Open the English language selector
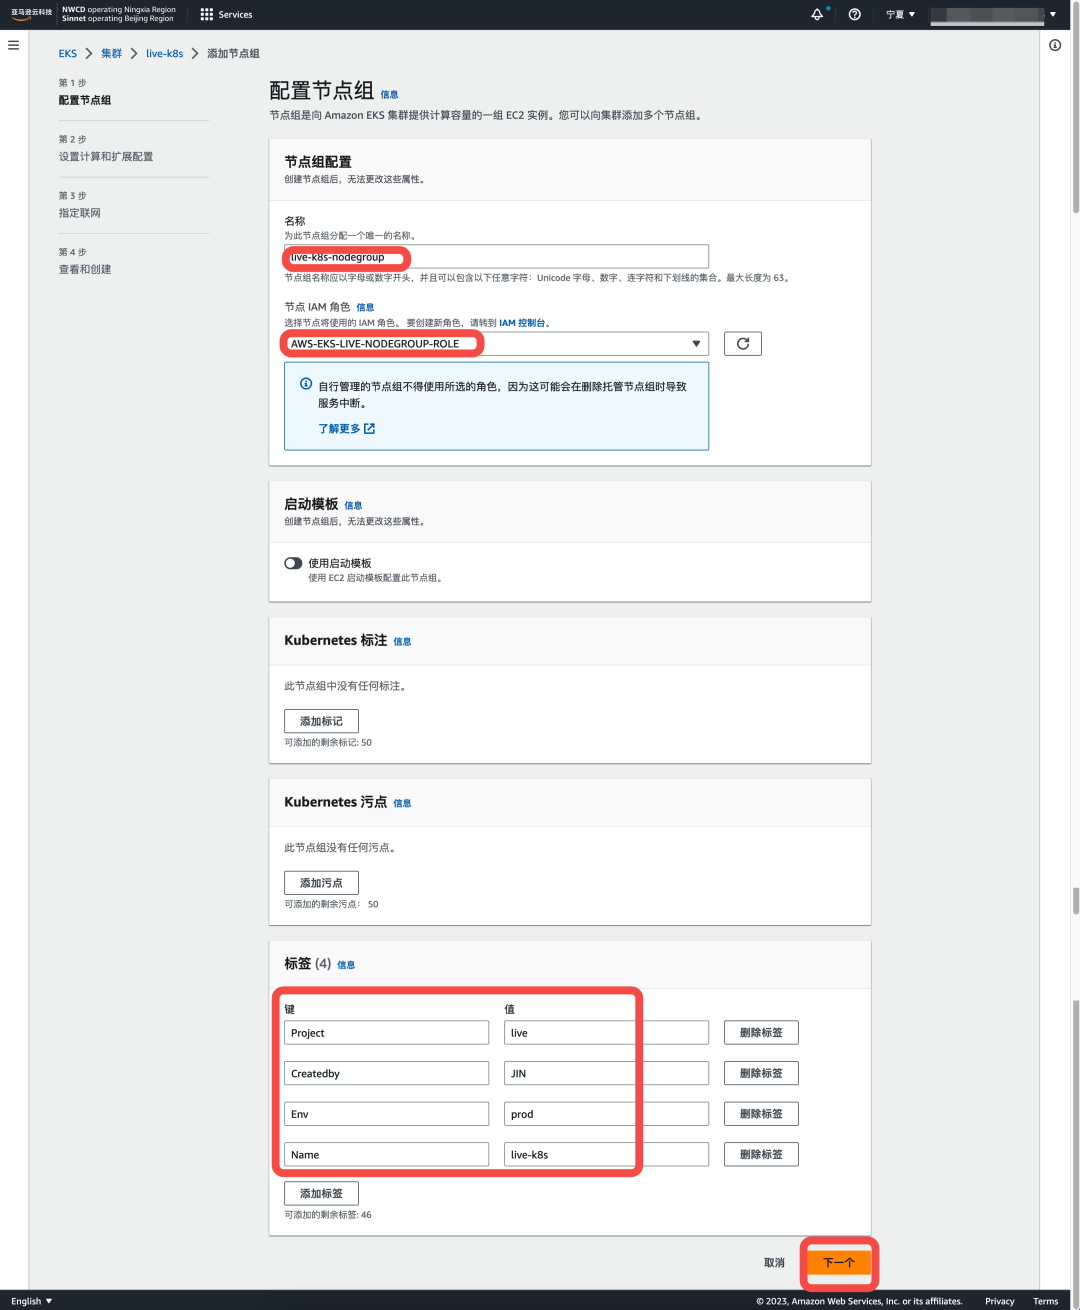The width and height of the screenshot is (1080, 1310). (x=32, y=1301)
